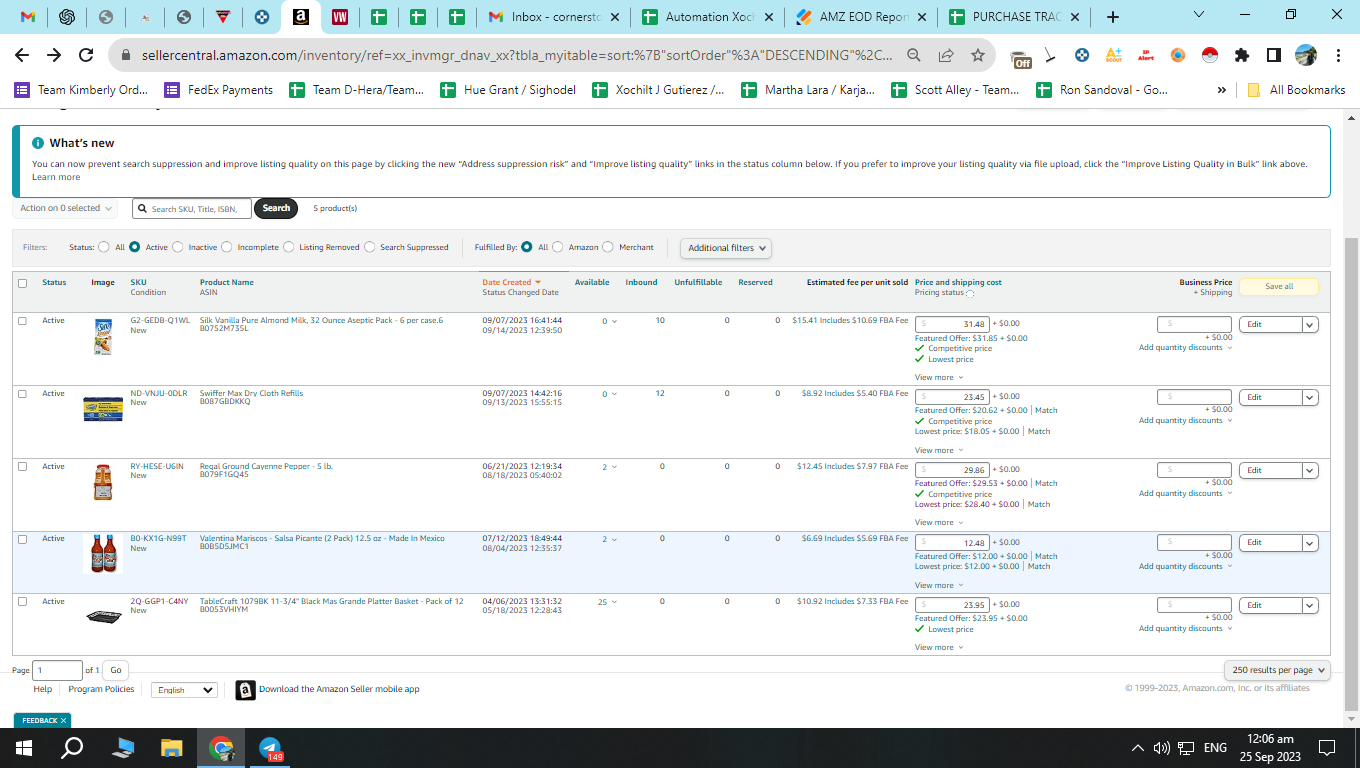Click the info icon beside What's new

[38, 143]
